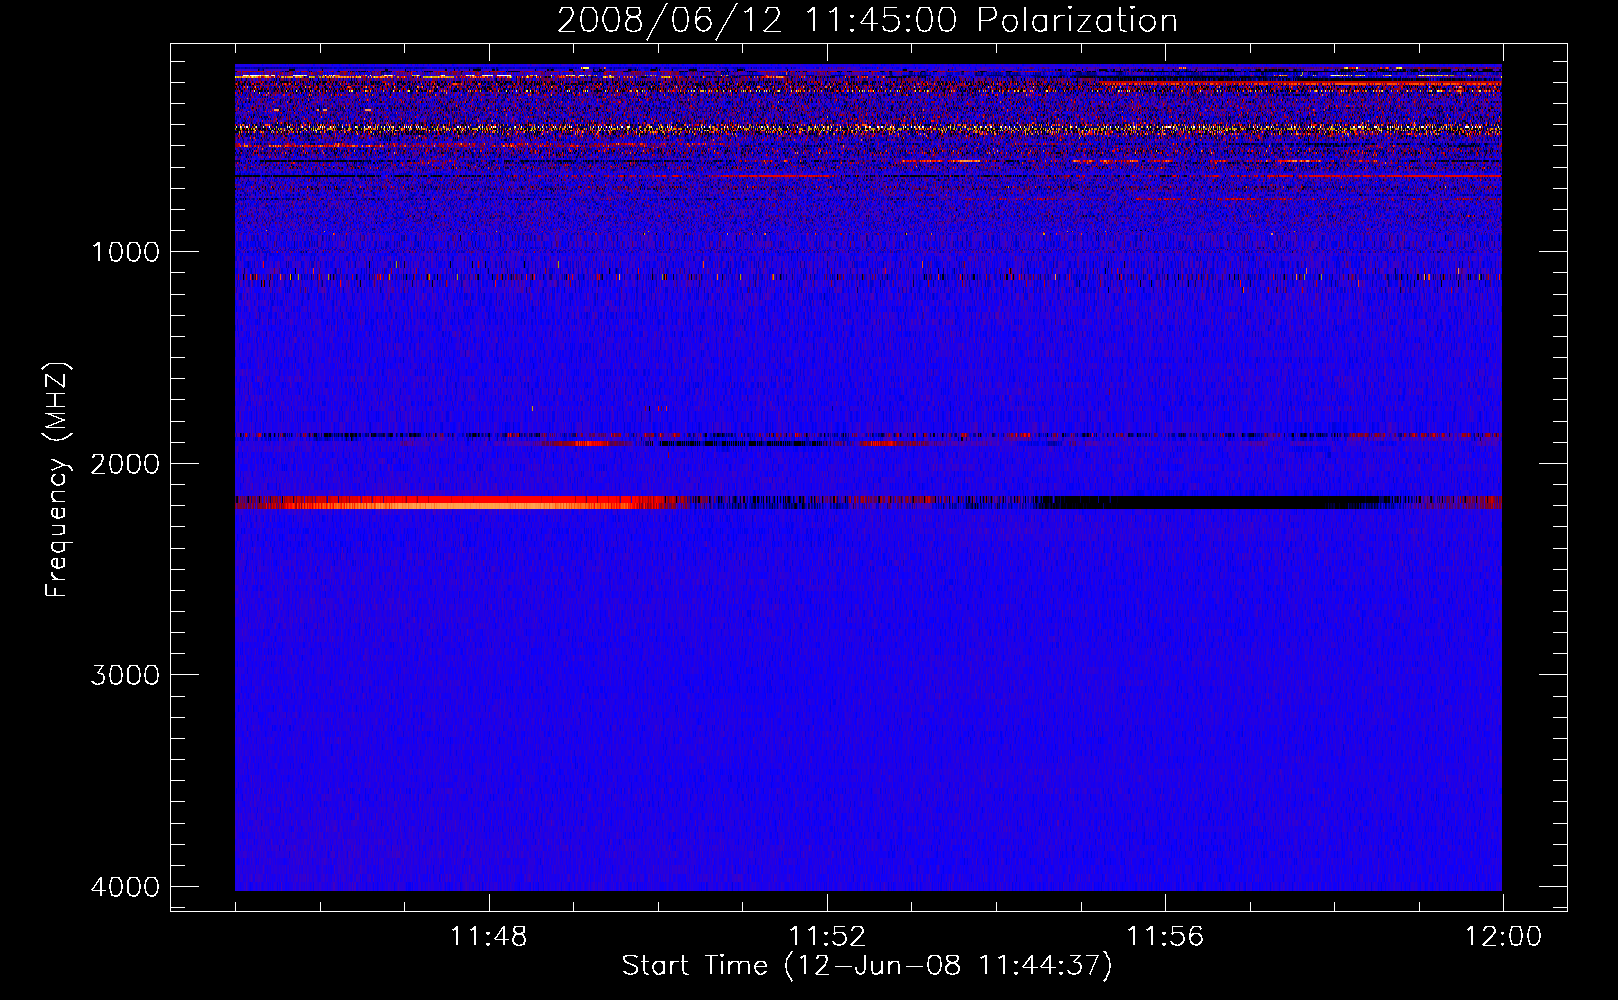Click the 2000 frequency tick label
Viewport: 1618px width, 1000px height.
125,463
